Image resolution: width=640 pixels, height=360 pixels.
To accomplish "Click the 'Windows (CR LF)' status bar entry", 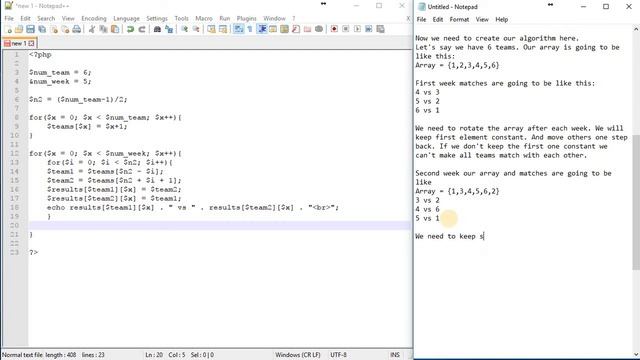I will (298, 355).
